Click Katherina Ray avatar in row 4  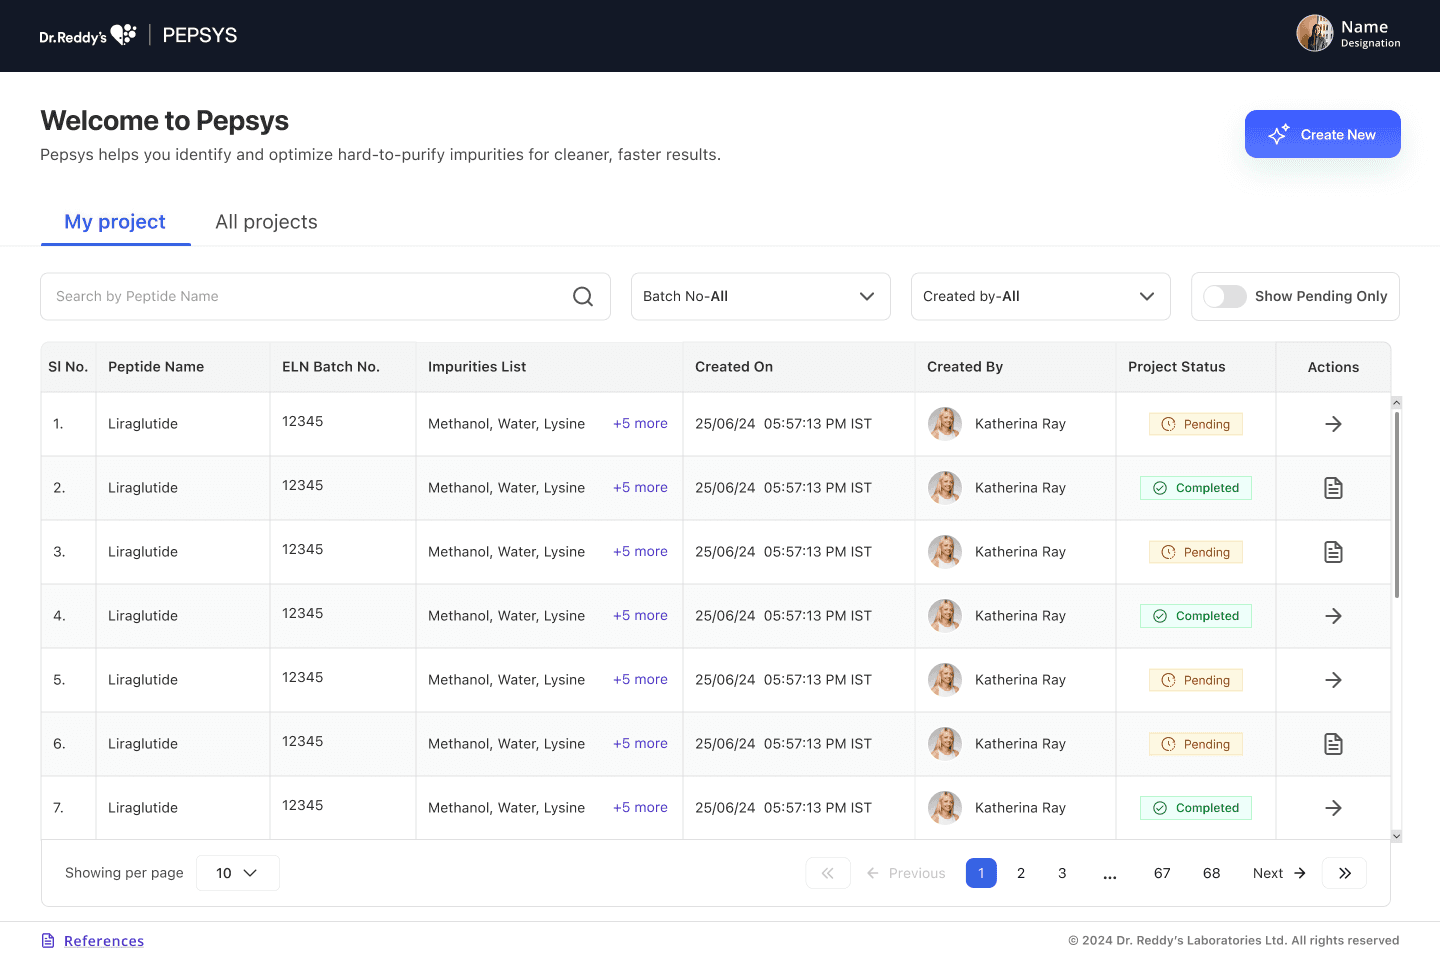pyautogui.click(x=945, y=616)
